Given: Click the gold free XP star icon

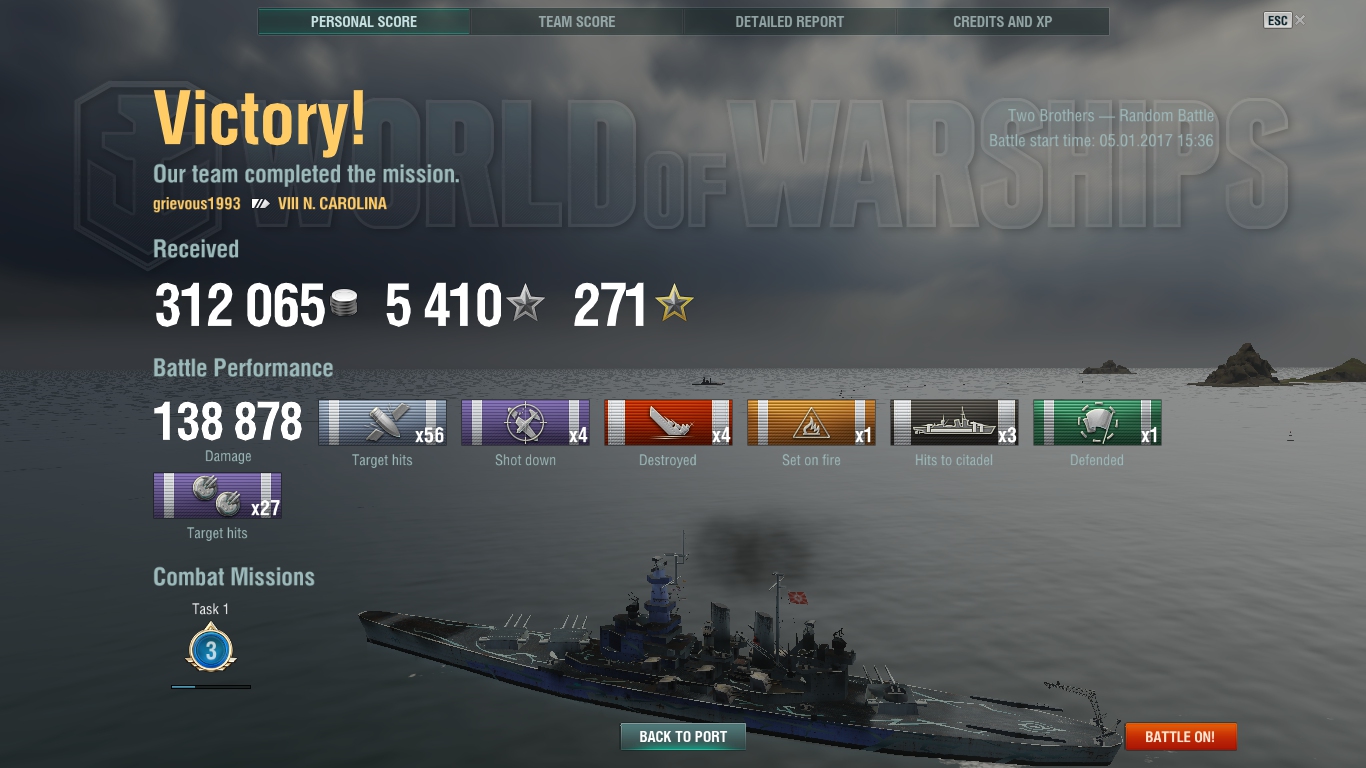Looking at the screenshot, I should pos(674,304).
